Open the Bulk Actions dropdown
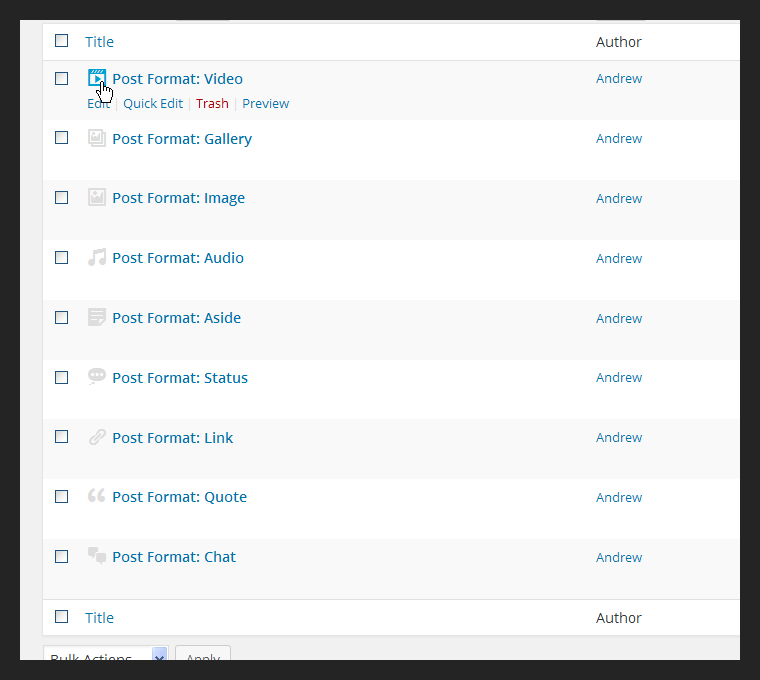 click(x=106, y=654)
